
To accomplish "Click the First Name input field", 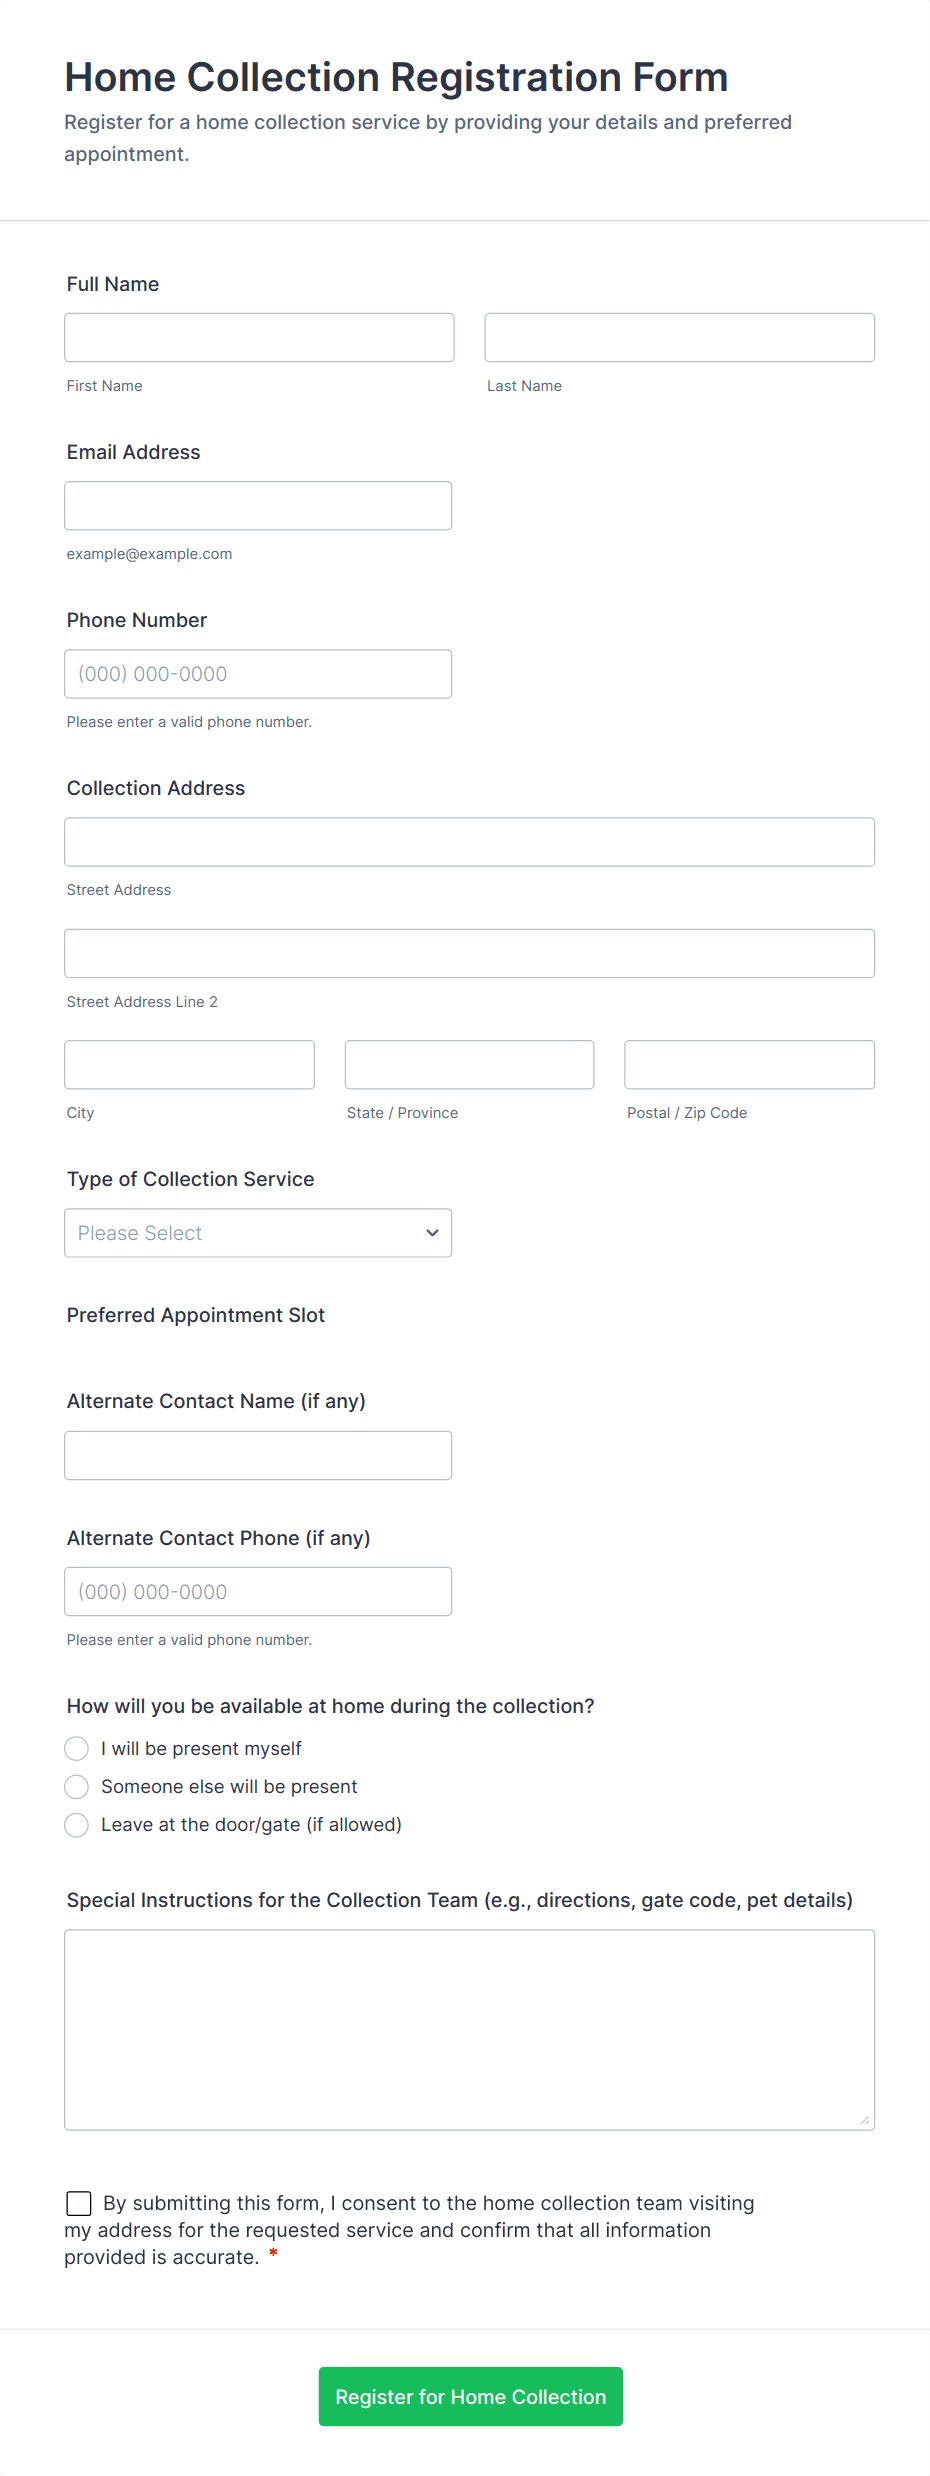I will click(259, 338).
